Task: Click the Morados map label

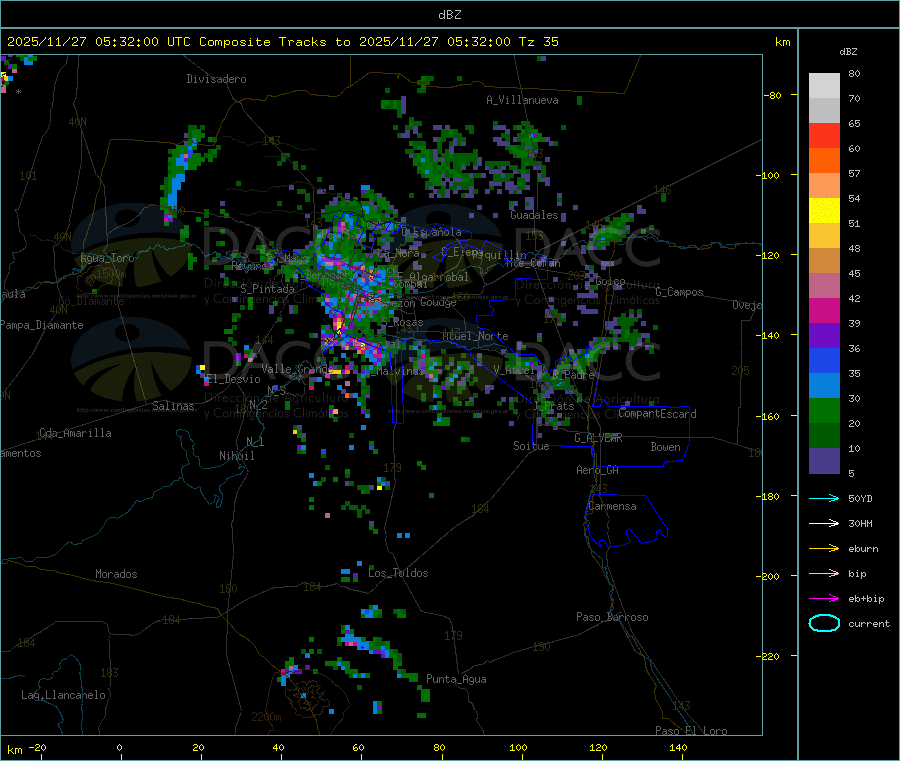Action: coord(116,574)
